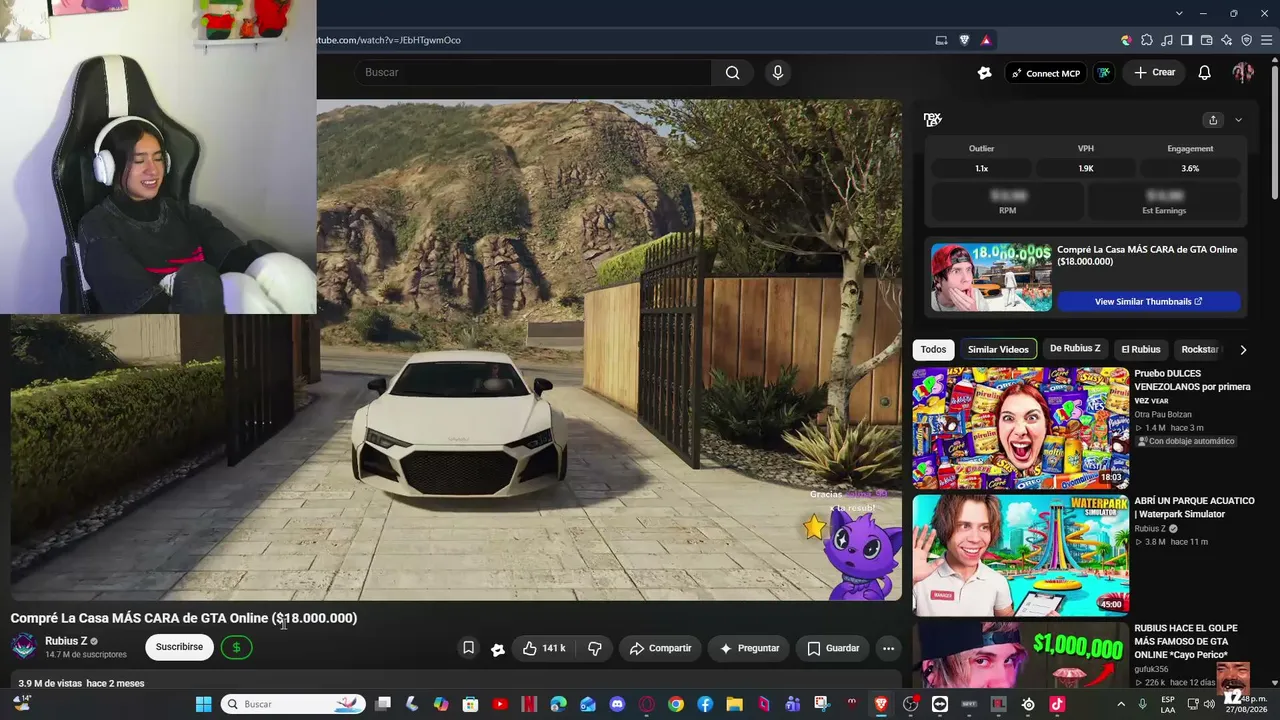Start voice search with the microphone icon
Image resolution: width=1280 pixels, height=720 pixels.
click(778, 72)
